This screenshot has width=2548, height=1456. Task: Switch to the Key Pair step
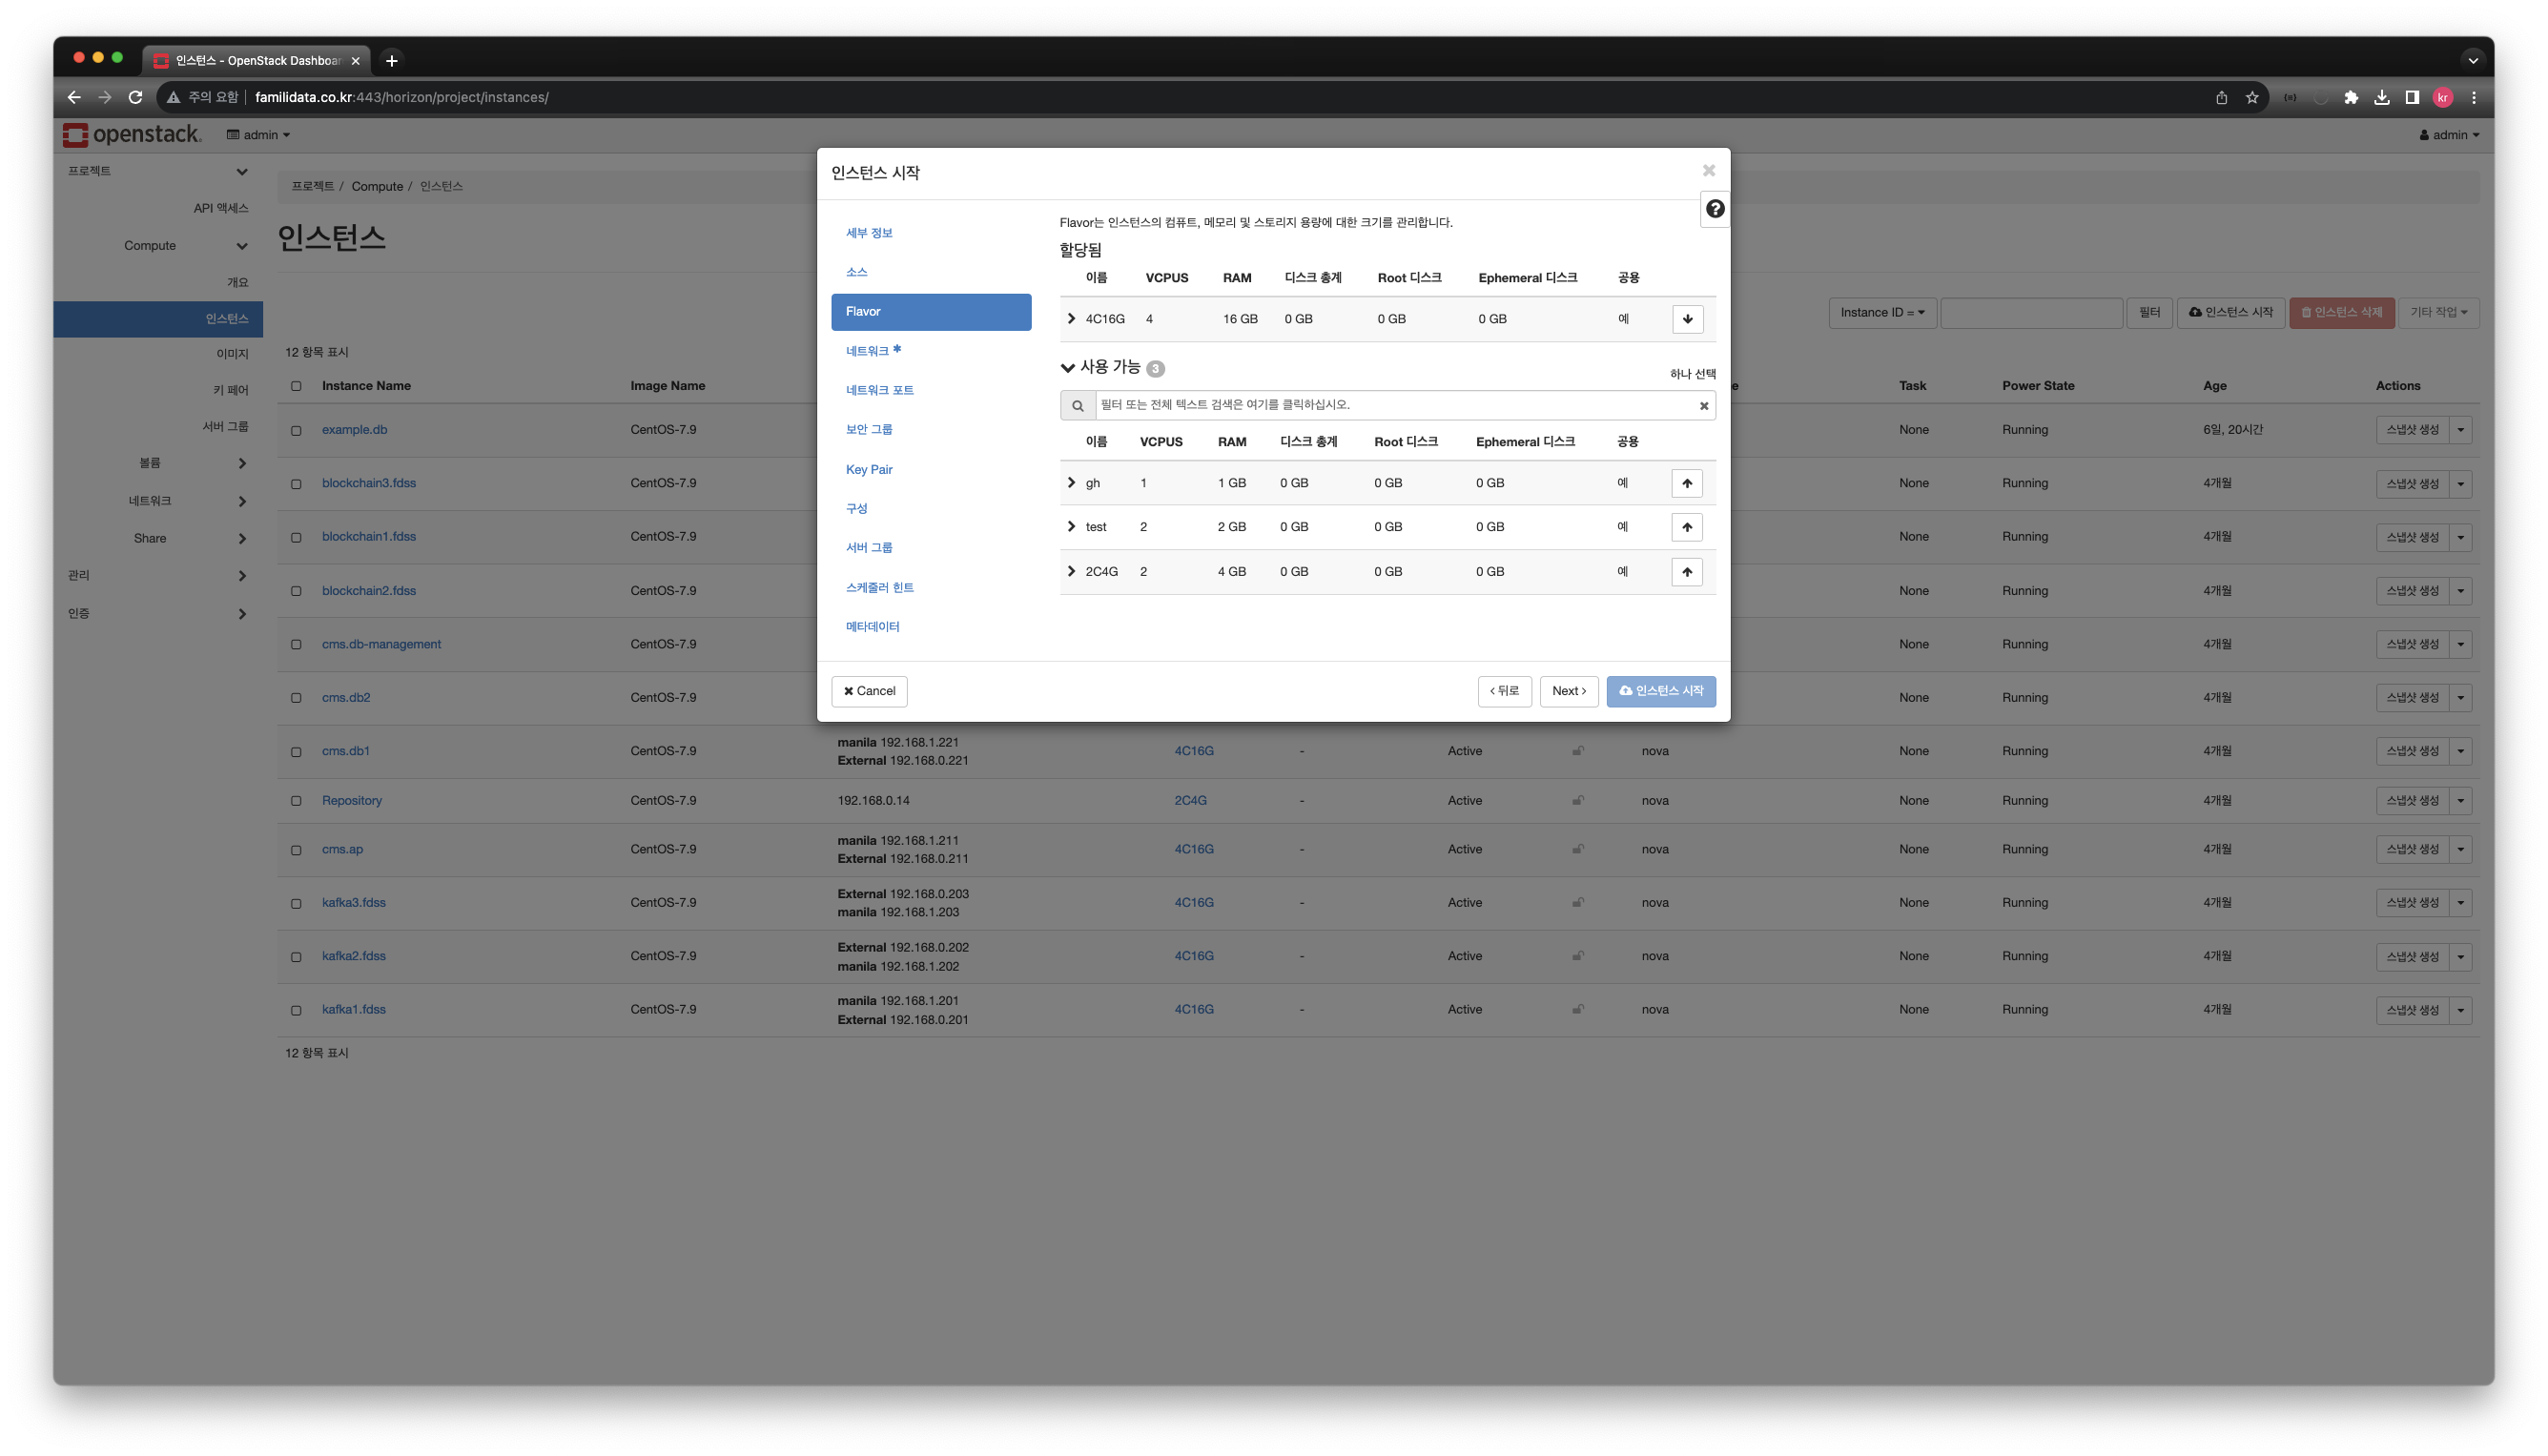click(x=868, y=469)
